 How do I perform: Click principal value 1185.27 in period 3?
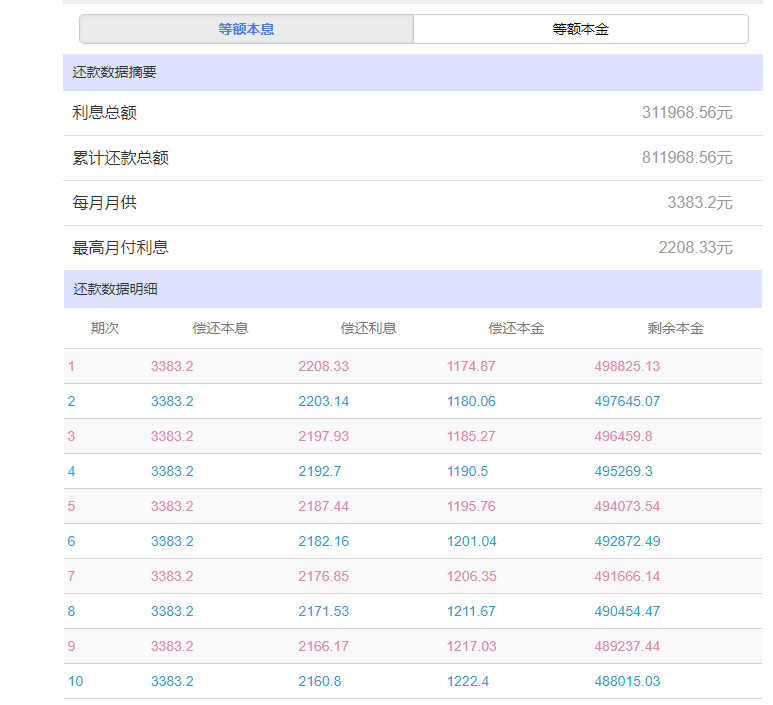click(471, 437)
